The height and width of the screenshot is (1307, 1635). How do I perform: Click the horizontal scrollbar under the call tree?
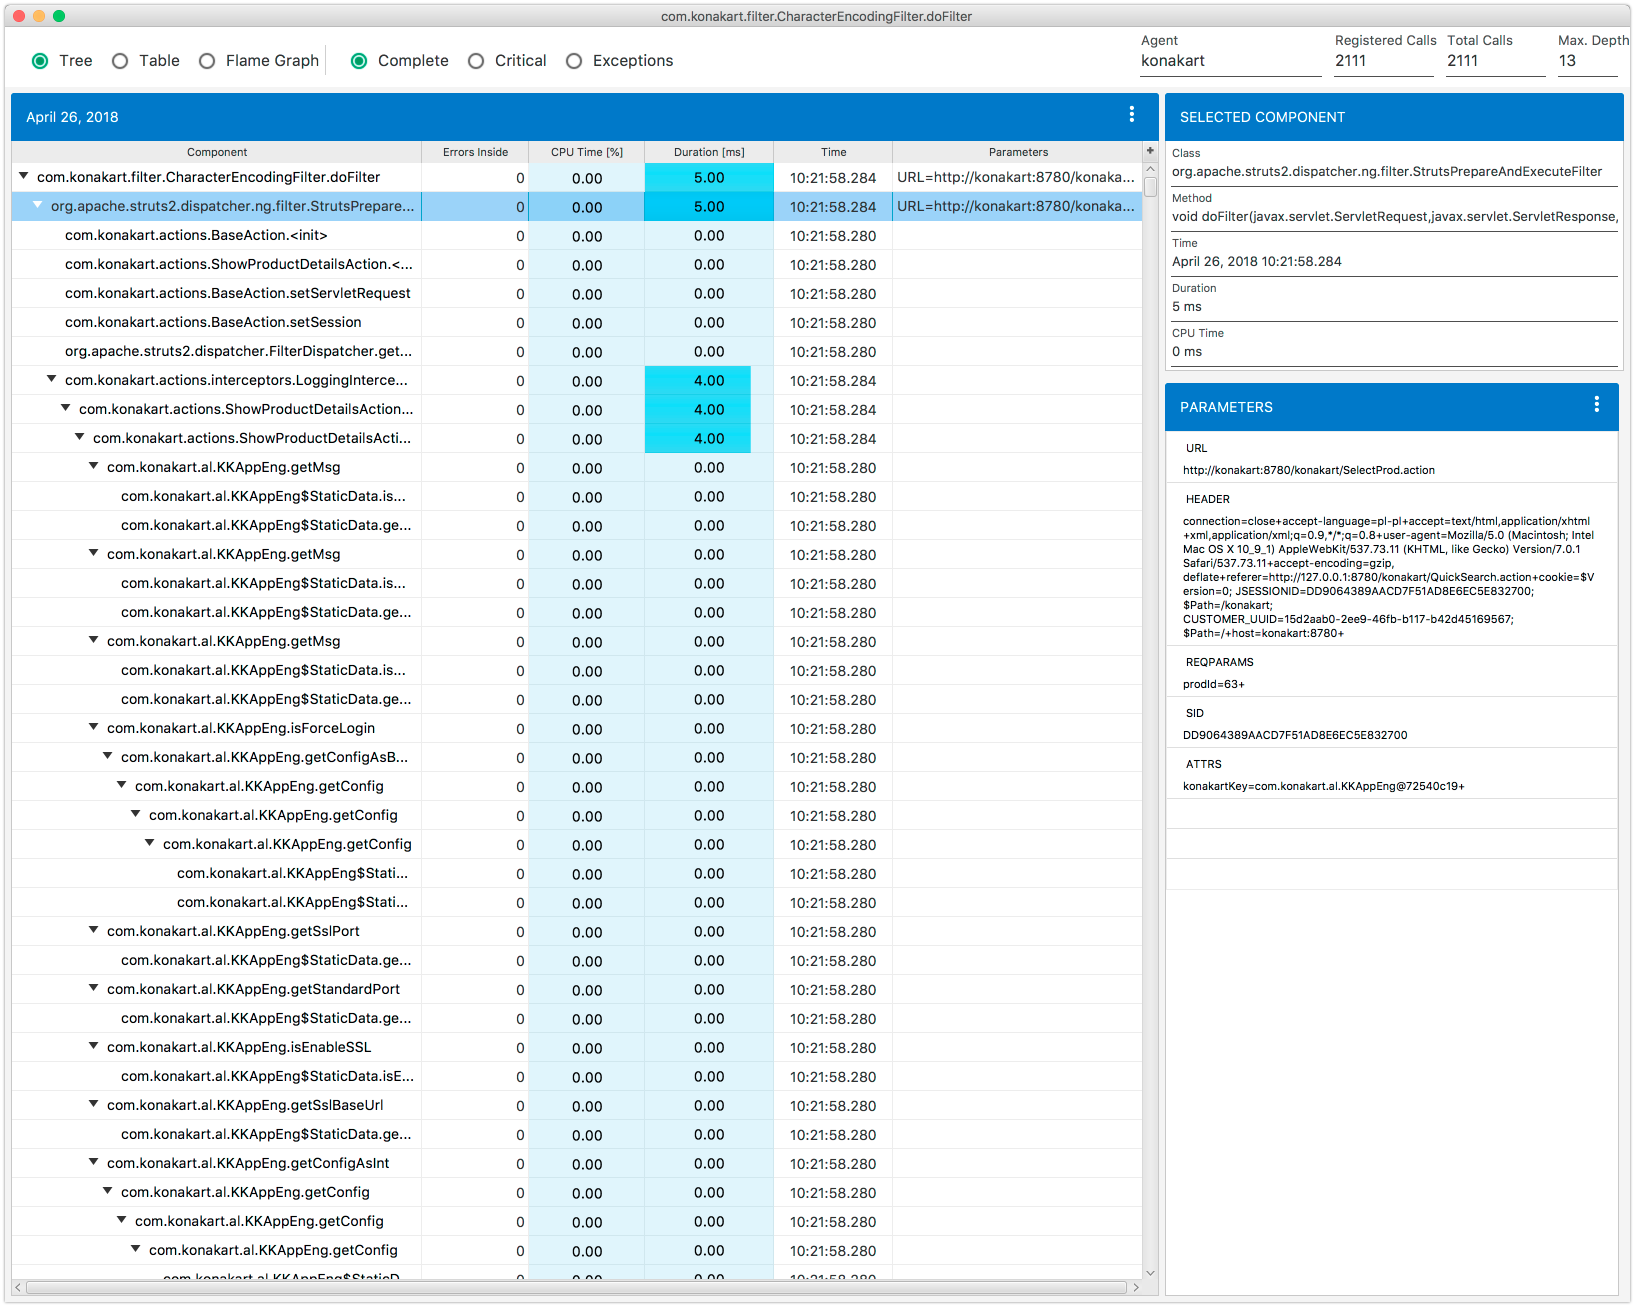576,1287
